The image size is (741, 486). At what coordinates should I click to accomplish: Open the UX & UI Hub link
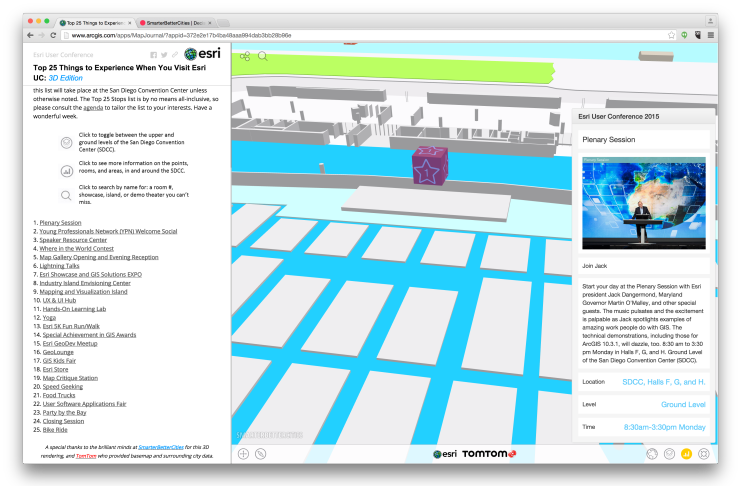[x=60, y=300]
